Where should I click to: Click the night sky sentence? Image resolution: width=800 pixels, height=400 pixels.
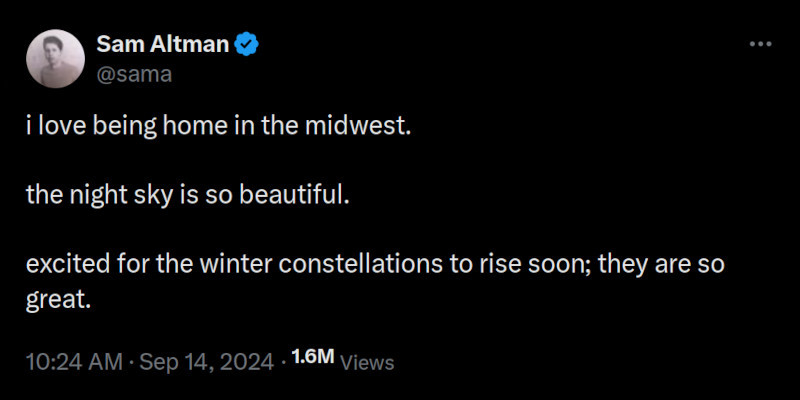189,195
